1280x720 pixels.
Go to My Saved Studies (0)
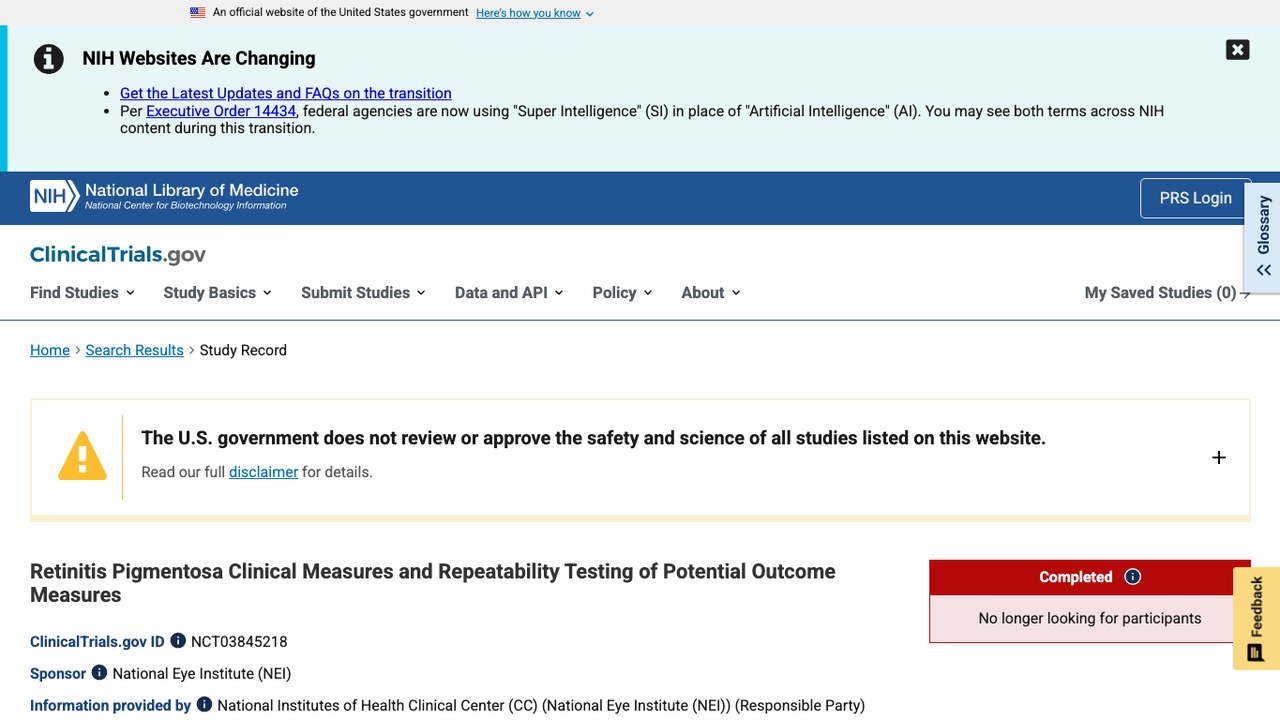point(1167,292)
